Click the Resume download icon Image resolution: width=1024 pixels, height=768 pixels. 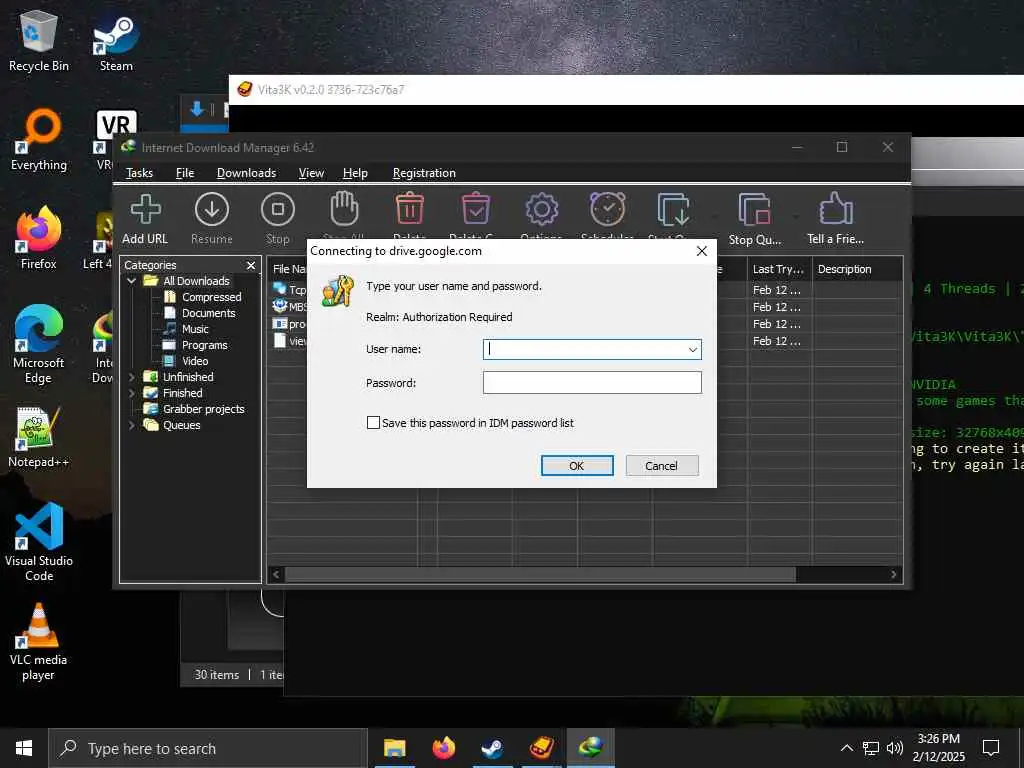[212, 210]
